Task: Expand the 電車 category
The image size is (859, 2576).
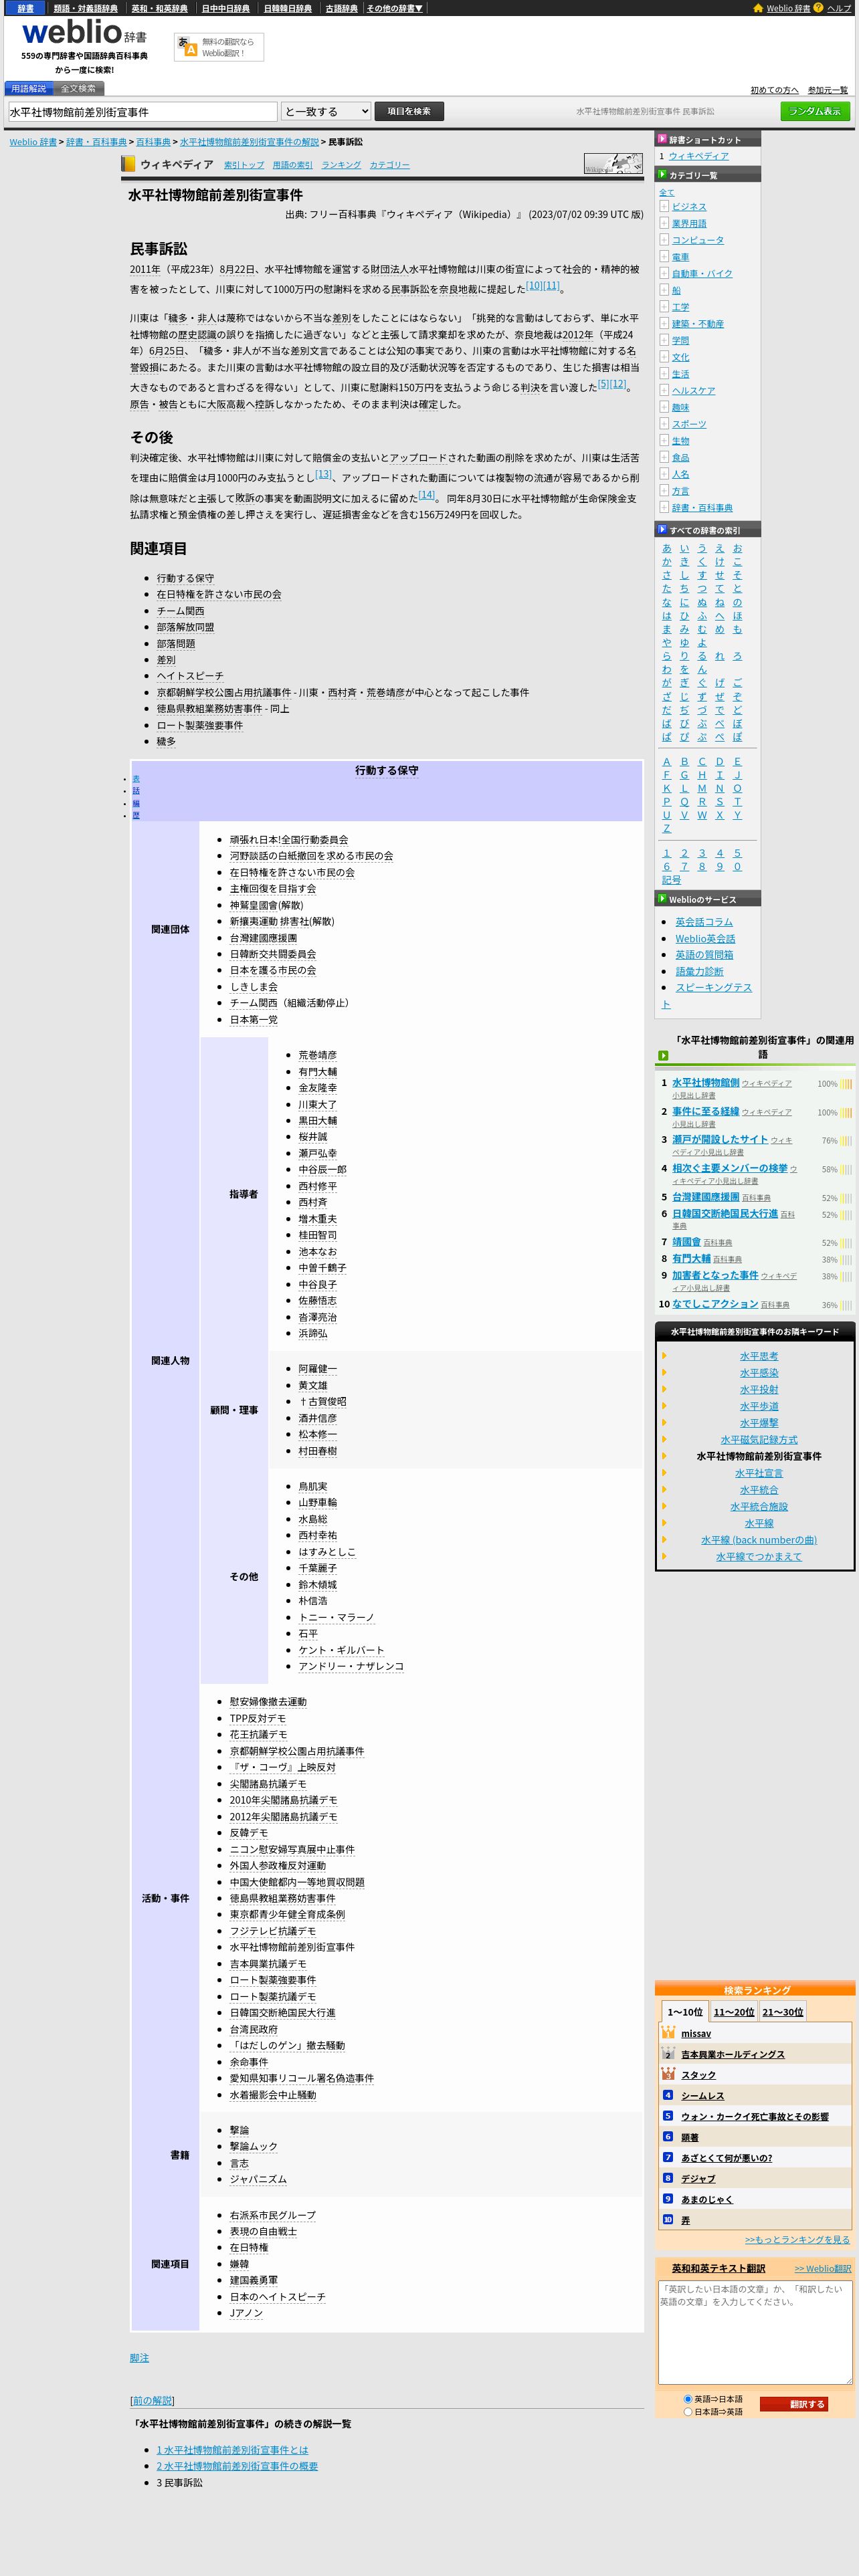Action: (x=664, y=256)
